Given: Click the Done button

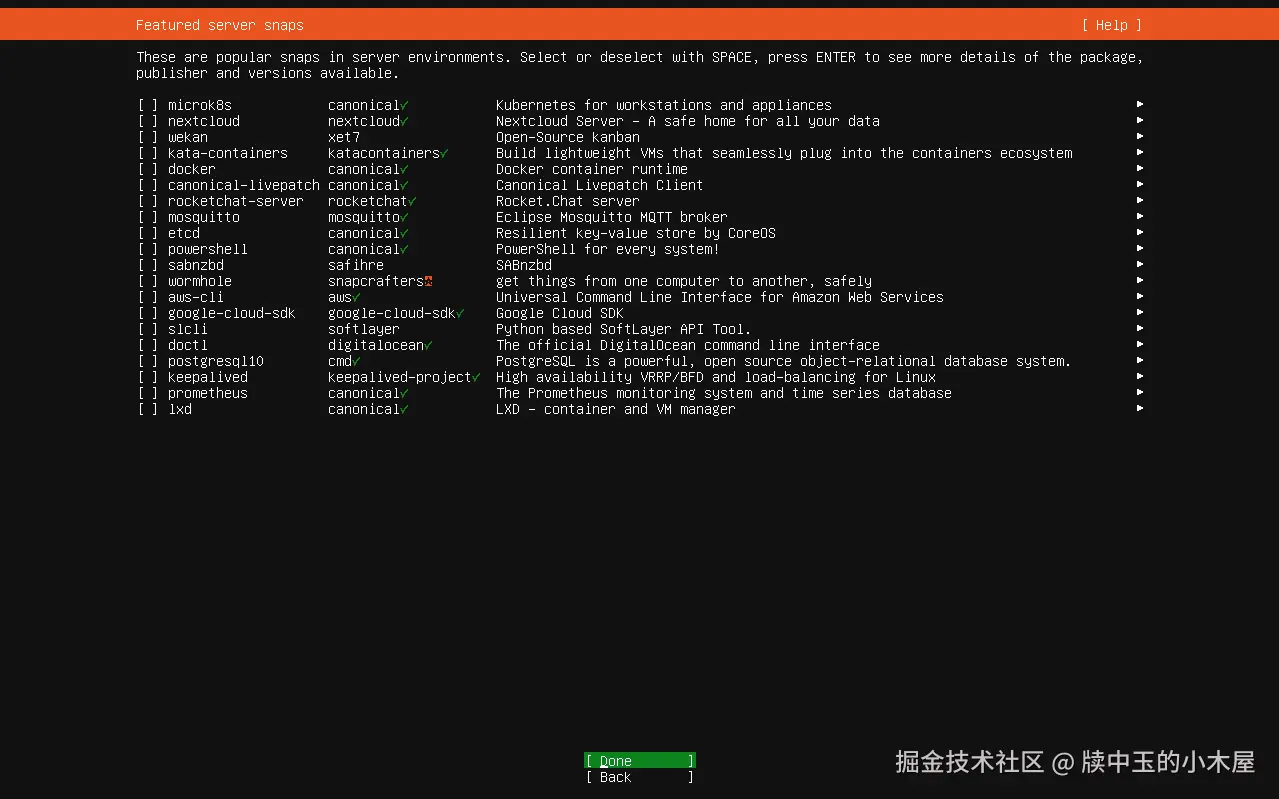Looking at the screenshot, I should pyautogui.click(x=640, y=761).
